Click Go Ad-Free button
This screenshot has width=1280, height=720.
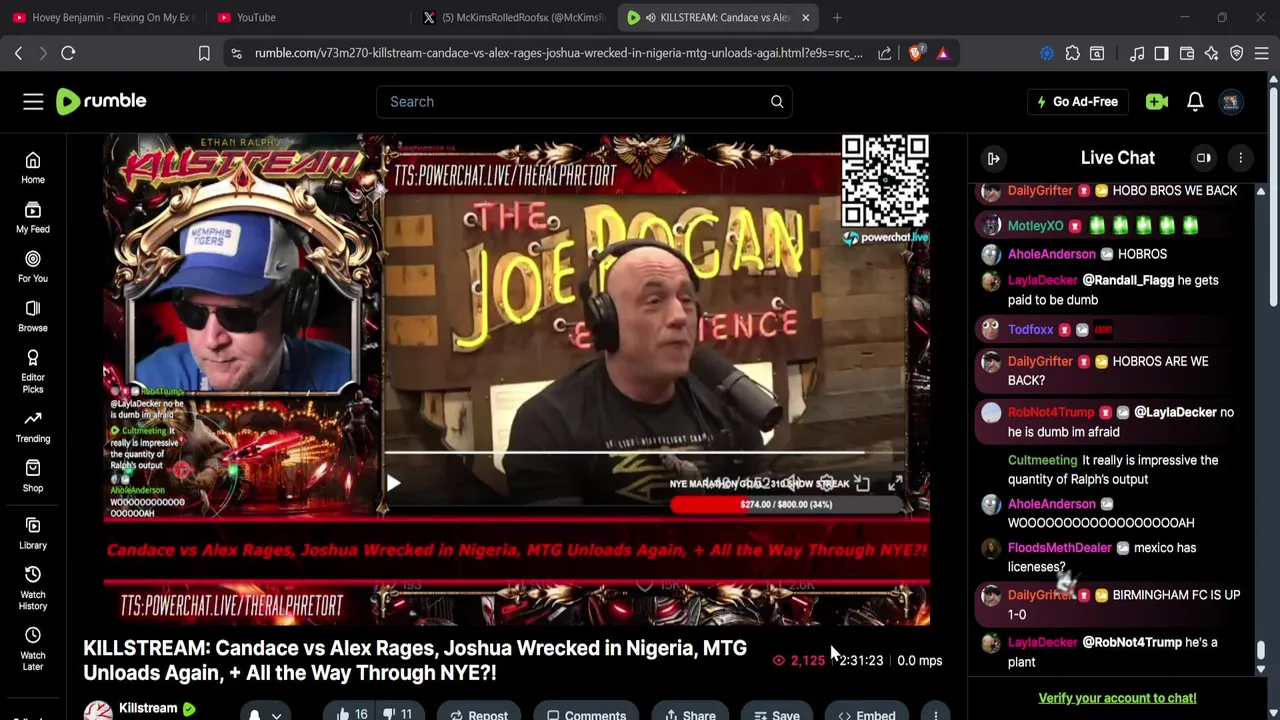[x=1077, y=101]
